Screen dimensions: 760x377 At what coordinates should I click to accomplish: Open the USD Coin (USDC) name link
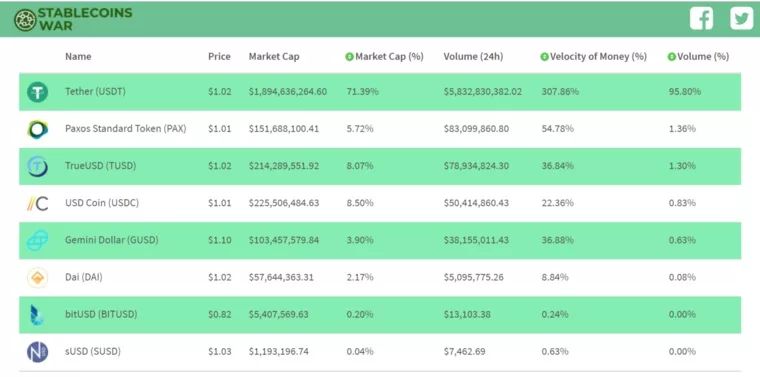pyautogui.click(x=102, y=203)
